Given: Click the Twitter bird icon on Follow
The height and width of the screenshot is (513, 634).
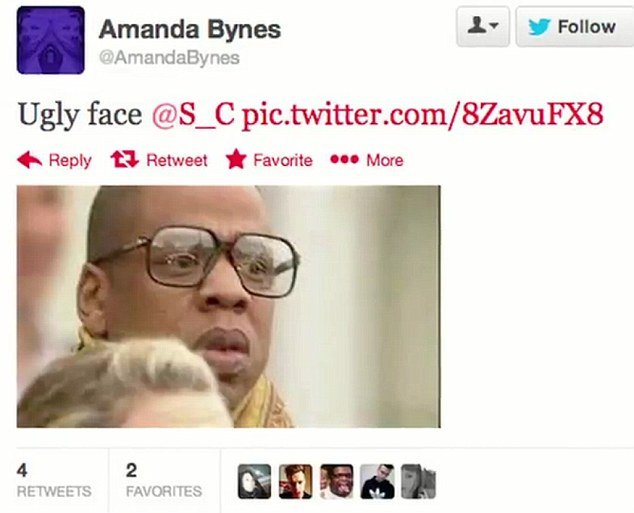Looking at the screenshot, I should pyautogui.click(x=539, y=27).
